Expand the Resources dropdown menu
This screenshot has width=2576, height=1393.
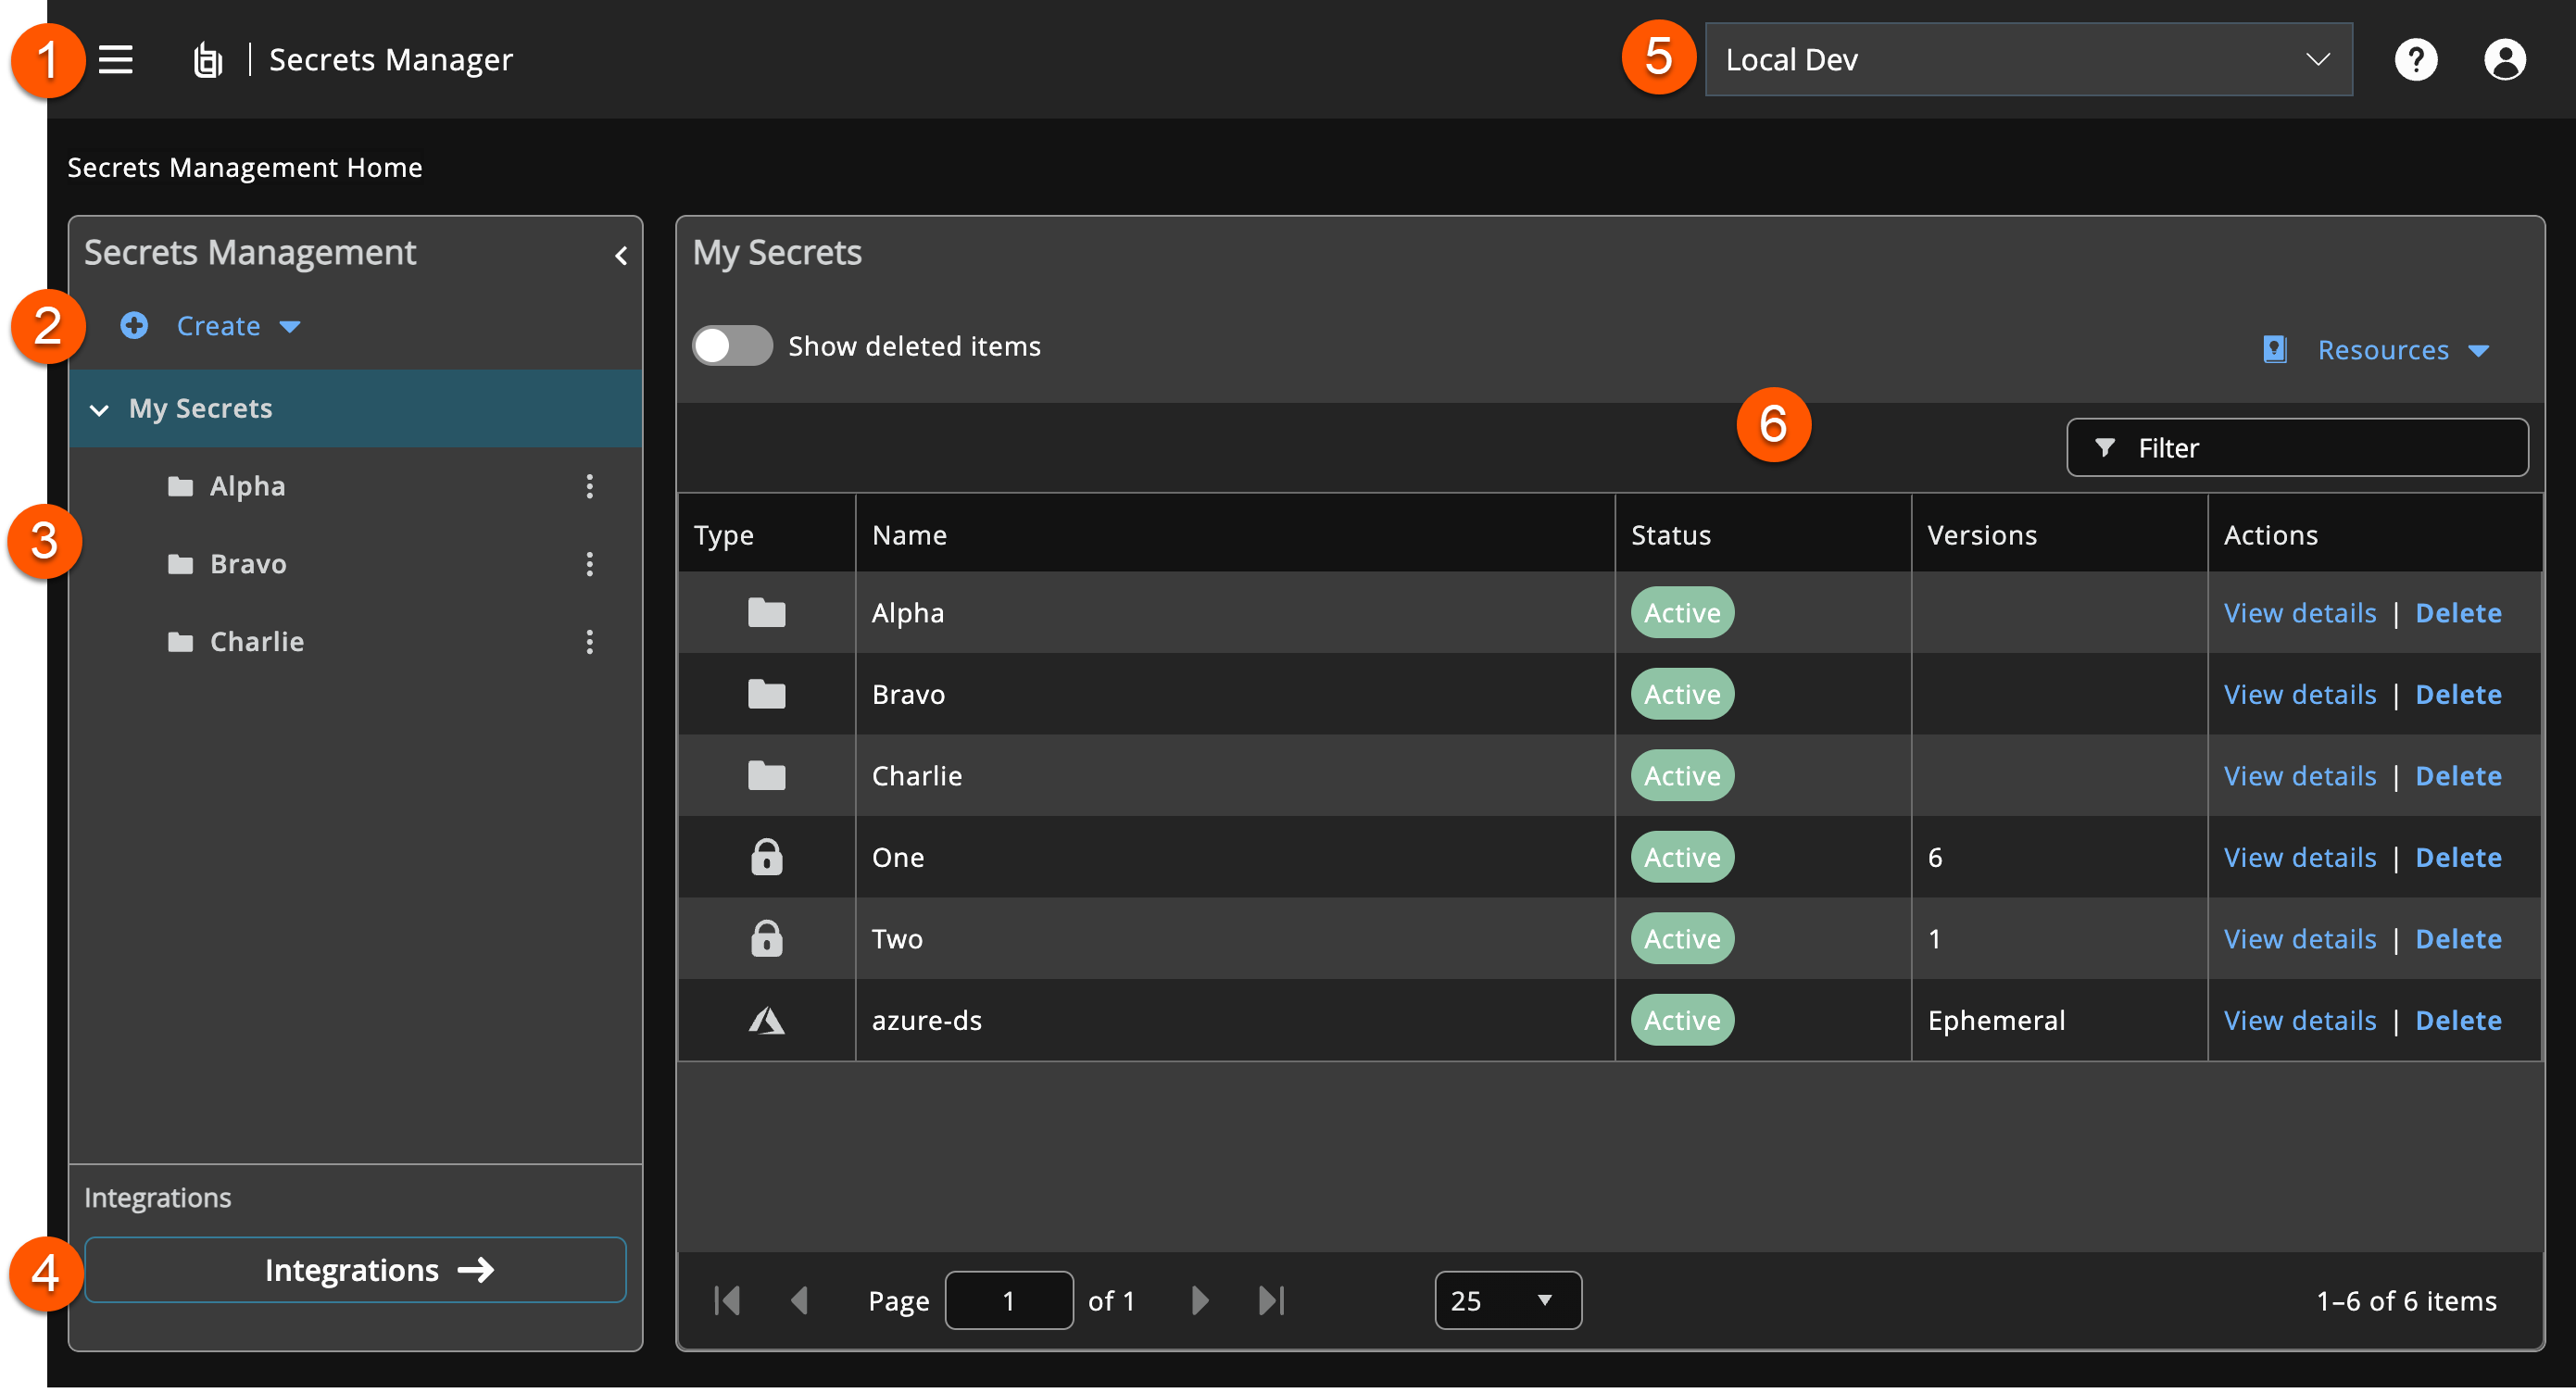point(2478,351)
